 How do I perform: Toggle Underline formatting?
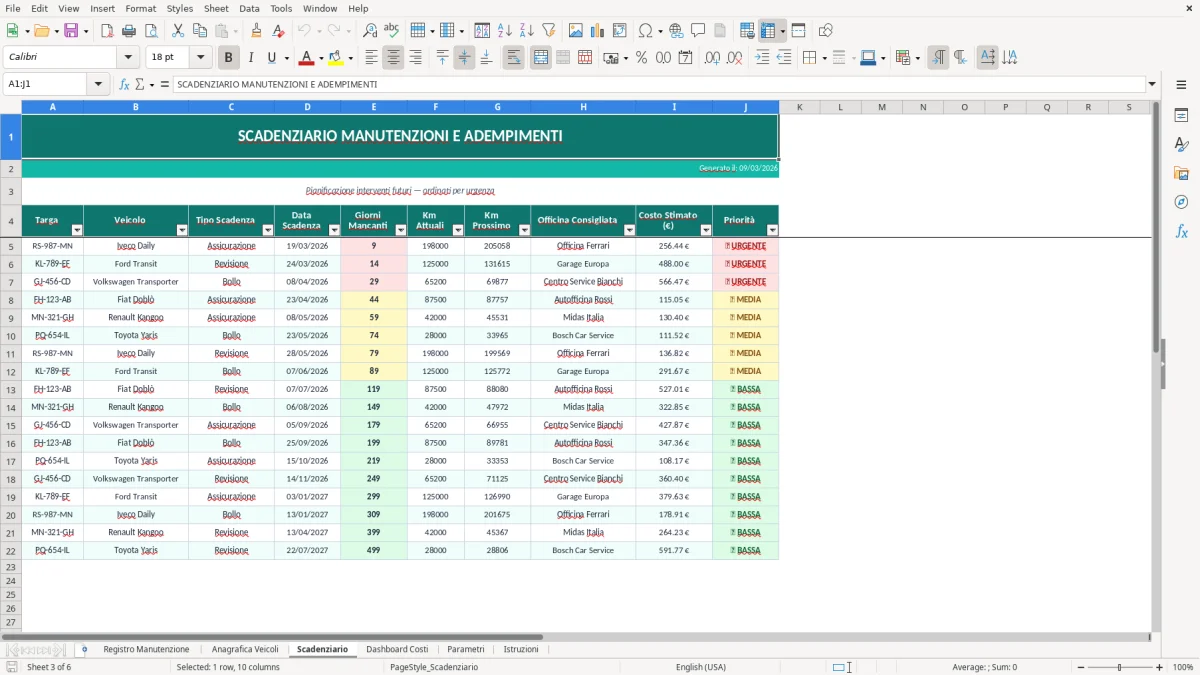[272, 58]
